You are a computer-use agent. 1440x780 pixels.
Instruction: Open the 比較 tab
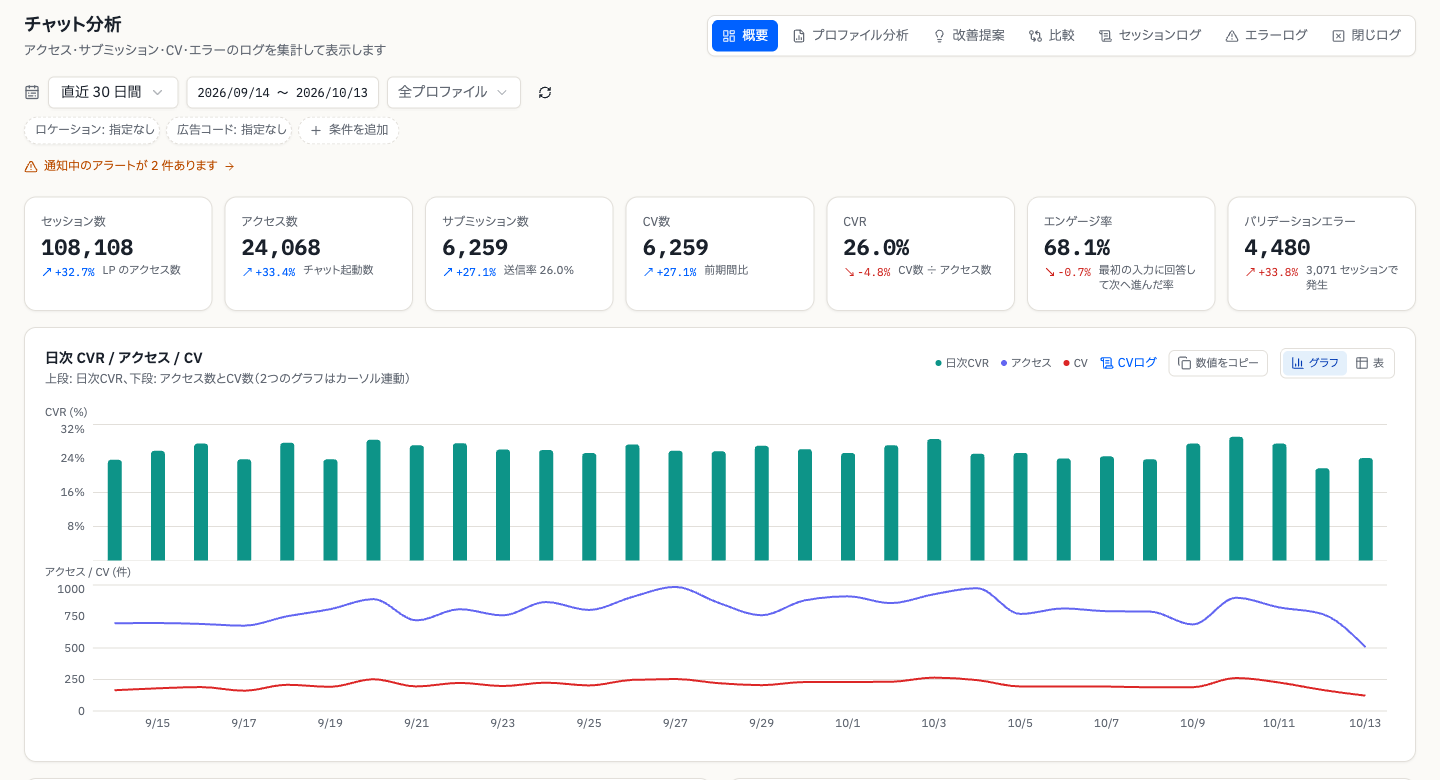pyautogui.click(x=1051, y=36)
